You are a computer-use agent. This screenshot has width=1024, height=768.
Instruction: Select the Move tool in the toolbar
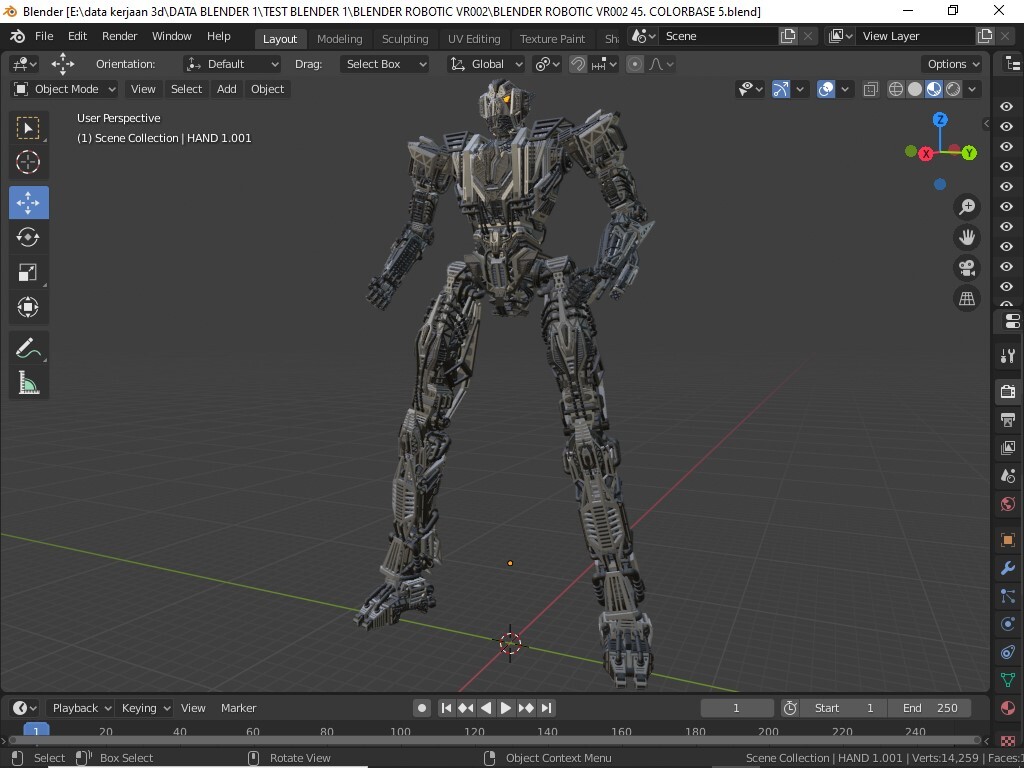pyautogui.click(x=28, y=202)
